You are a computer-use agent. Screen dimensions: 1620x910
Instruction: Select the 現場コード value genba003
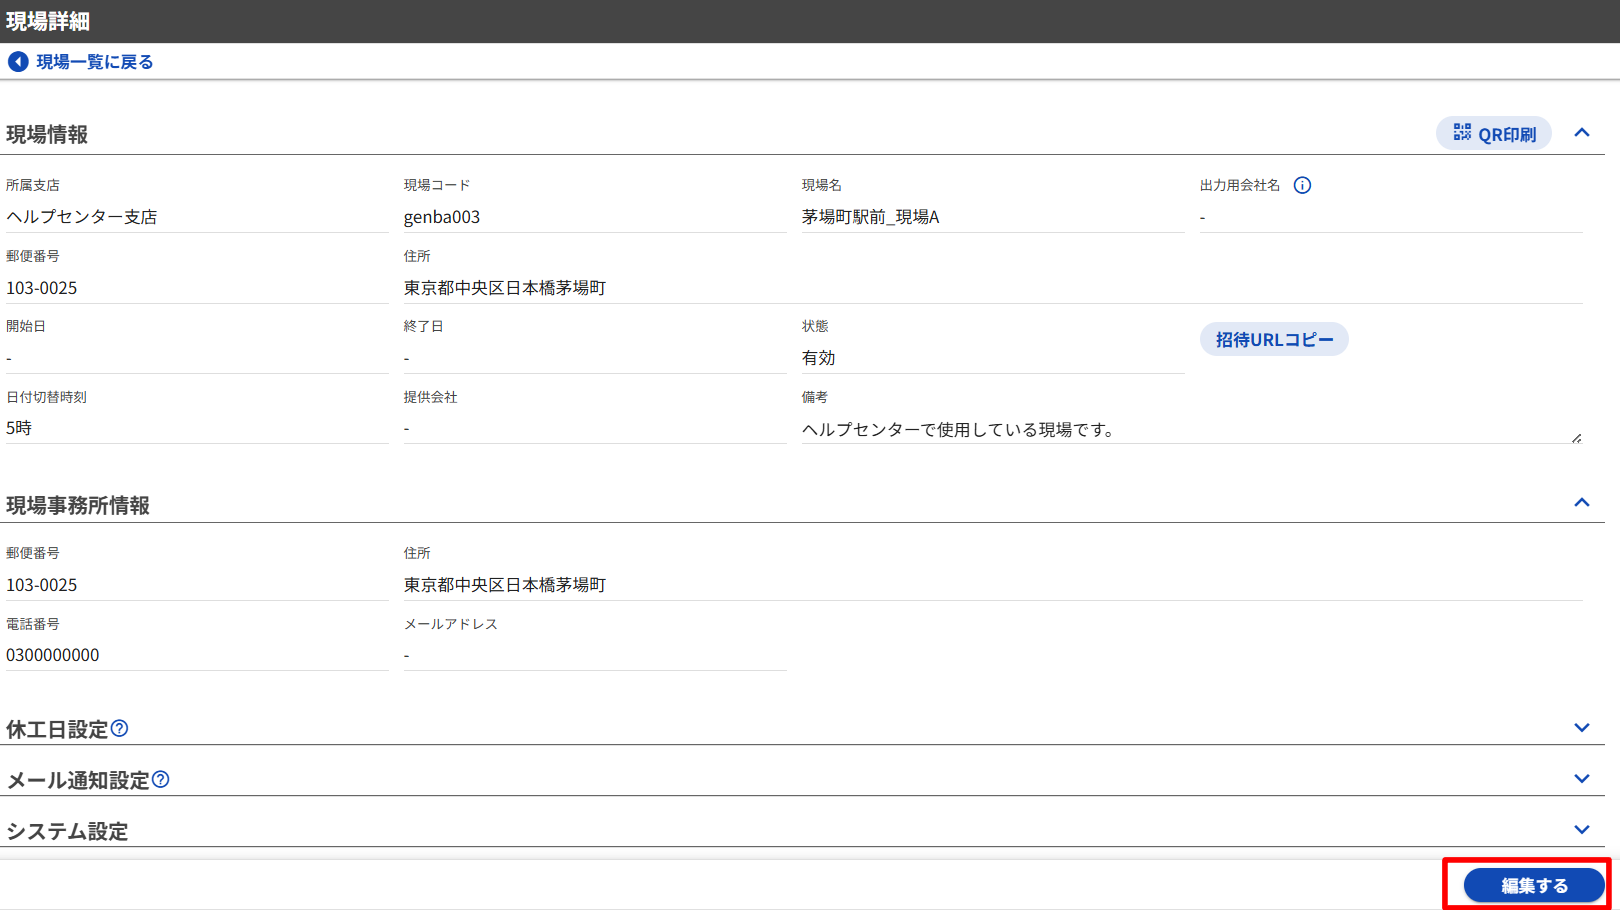coord(442,217)
